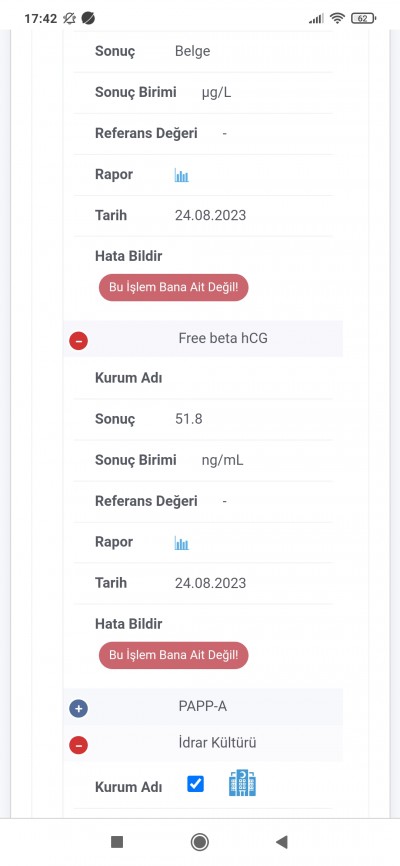Tap the 51.8 result value

click(x=189, y=419)
